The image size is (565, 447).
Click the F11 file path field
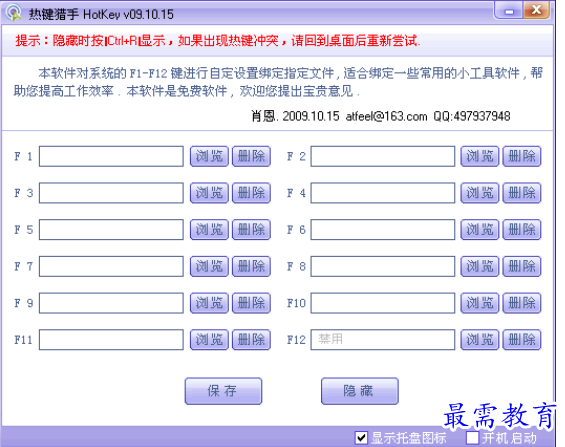pyautogui.click(x=111, y=340)
